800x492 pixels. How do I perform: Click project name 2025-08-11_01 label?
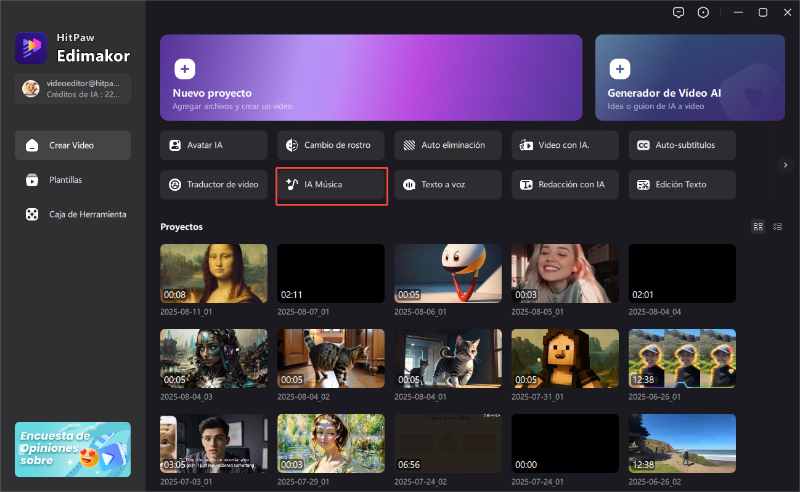click(186, 312)
